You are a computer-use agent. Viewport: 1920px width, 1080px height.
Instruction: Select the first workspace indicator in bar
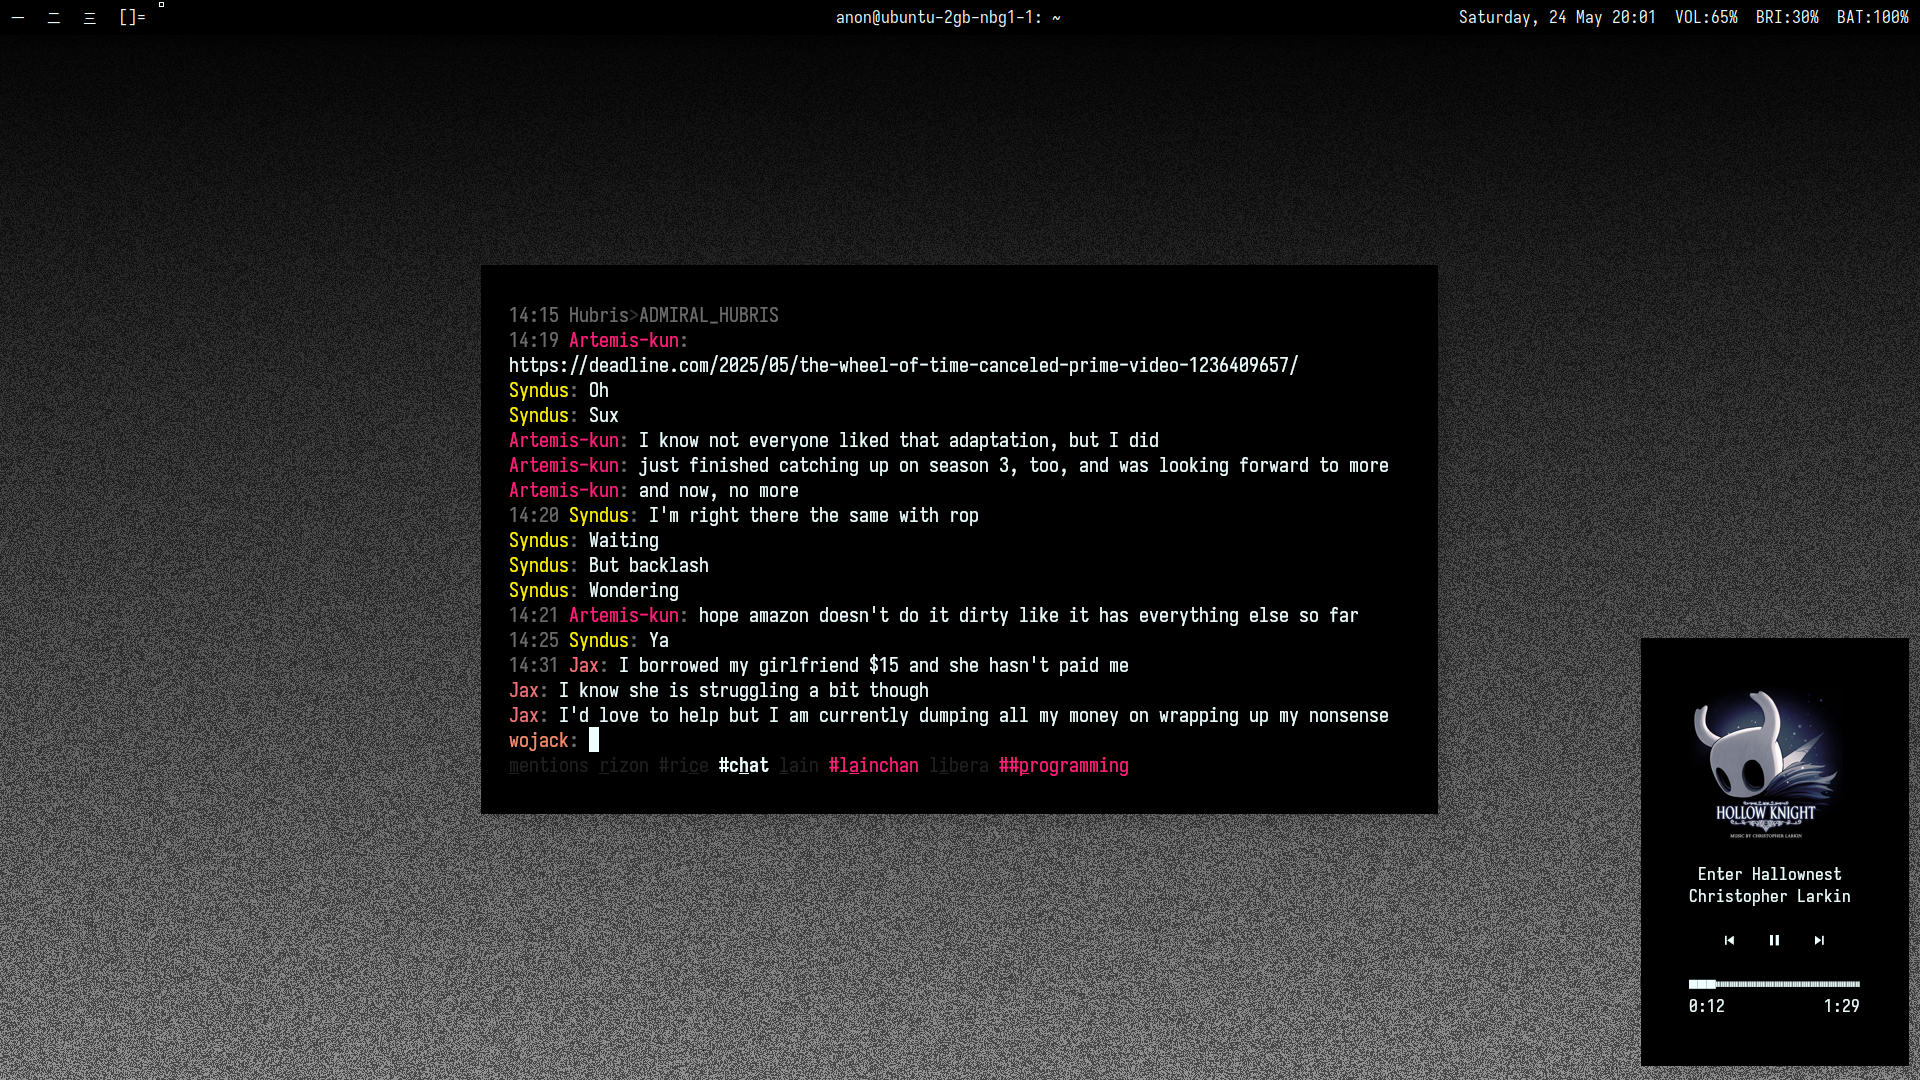pos(18,17)
